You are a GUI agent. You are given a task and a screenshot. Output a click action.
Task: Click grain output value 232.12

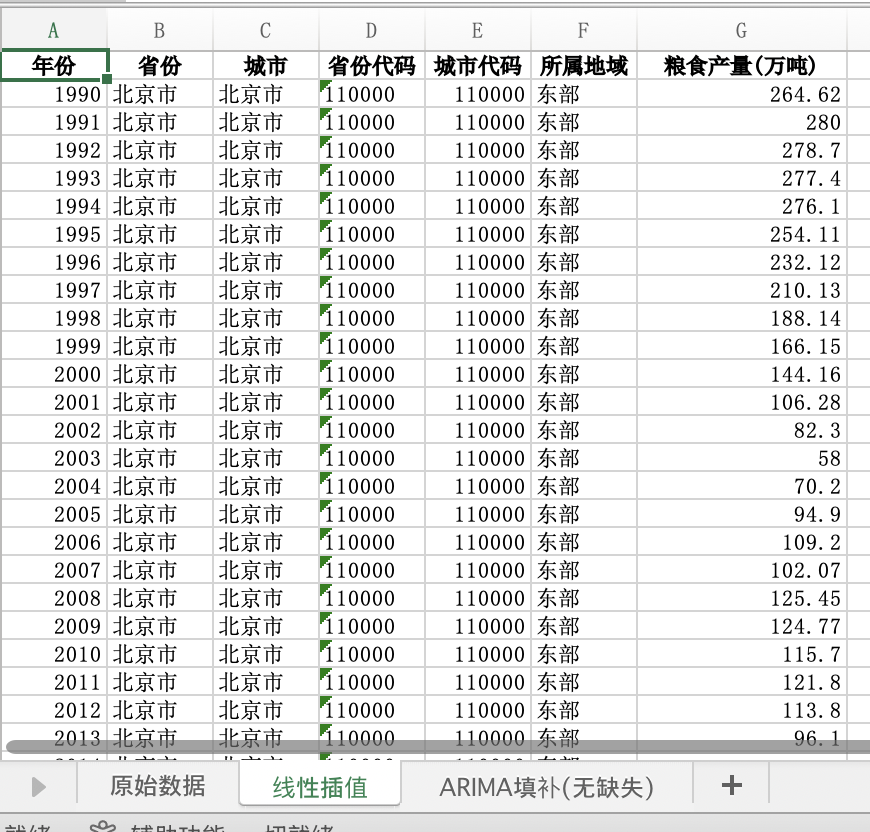point(742,262)
